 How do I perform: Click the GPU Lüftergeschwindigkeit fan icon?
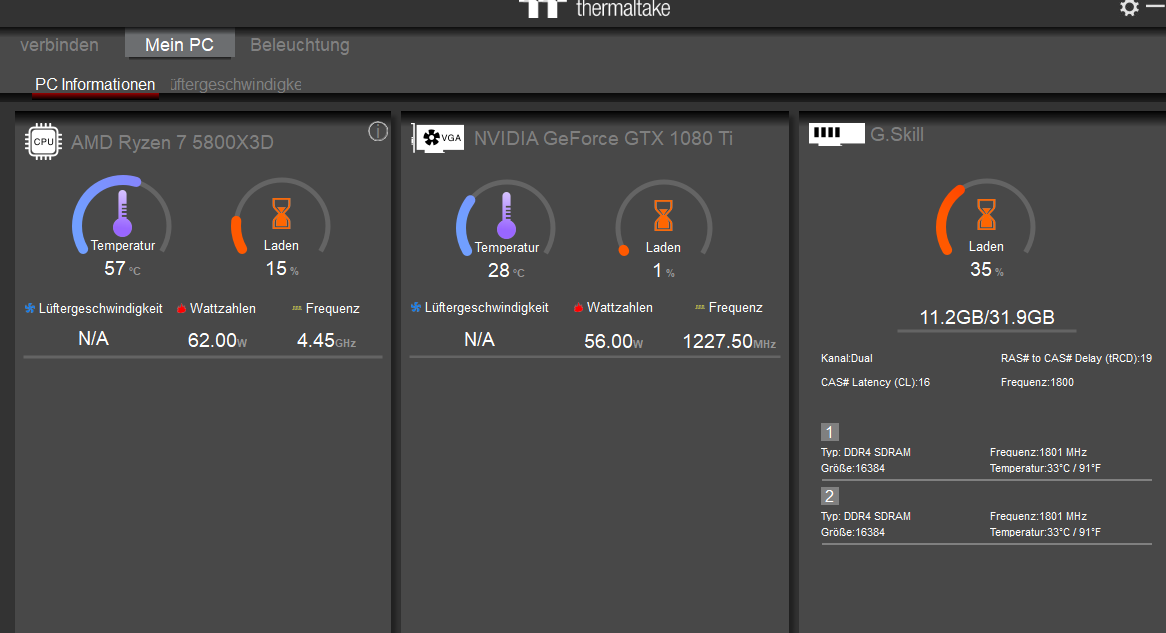[x=416, y=307]
